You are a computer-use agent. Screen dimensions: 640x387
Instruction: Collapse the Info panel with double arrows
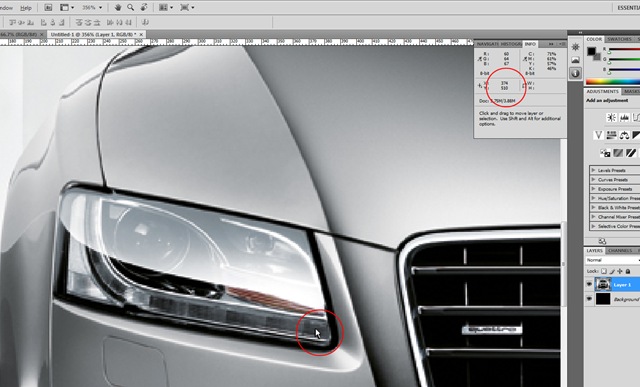coord(551,44)
